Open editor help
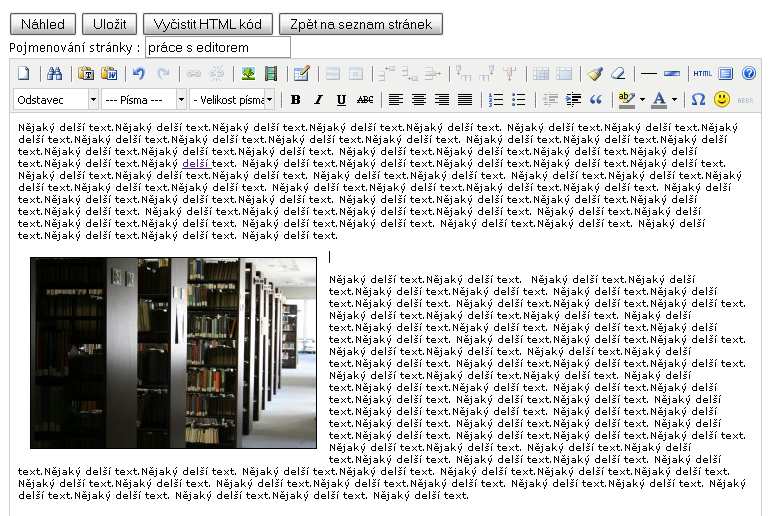The height and width of the screenshot is (516, 771). tap(749, 74)
